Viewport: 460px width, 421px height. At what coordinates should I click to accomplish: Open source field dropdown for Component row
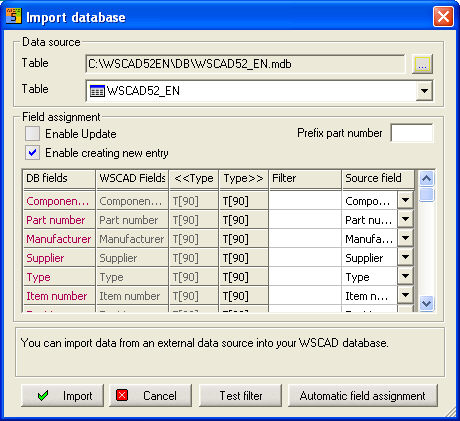[x=405, y=200]
